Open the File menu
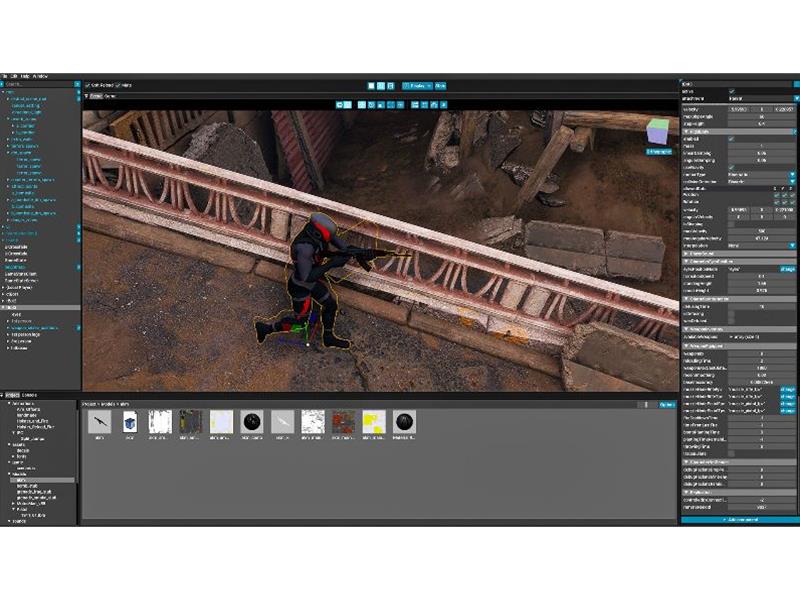This screenshot has height=600, width=800. pyautogui.click(x=4, y=76)
